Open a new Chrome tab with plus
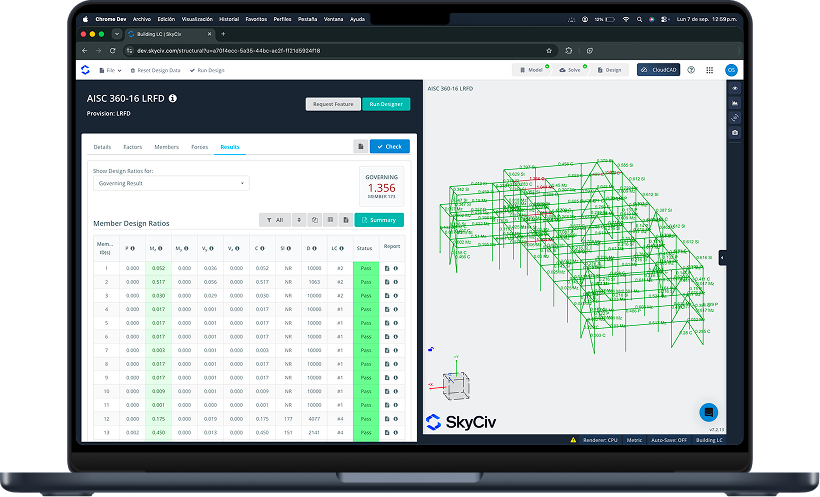This screenshot has height=497, width=820. click(x=223, y=34)
